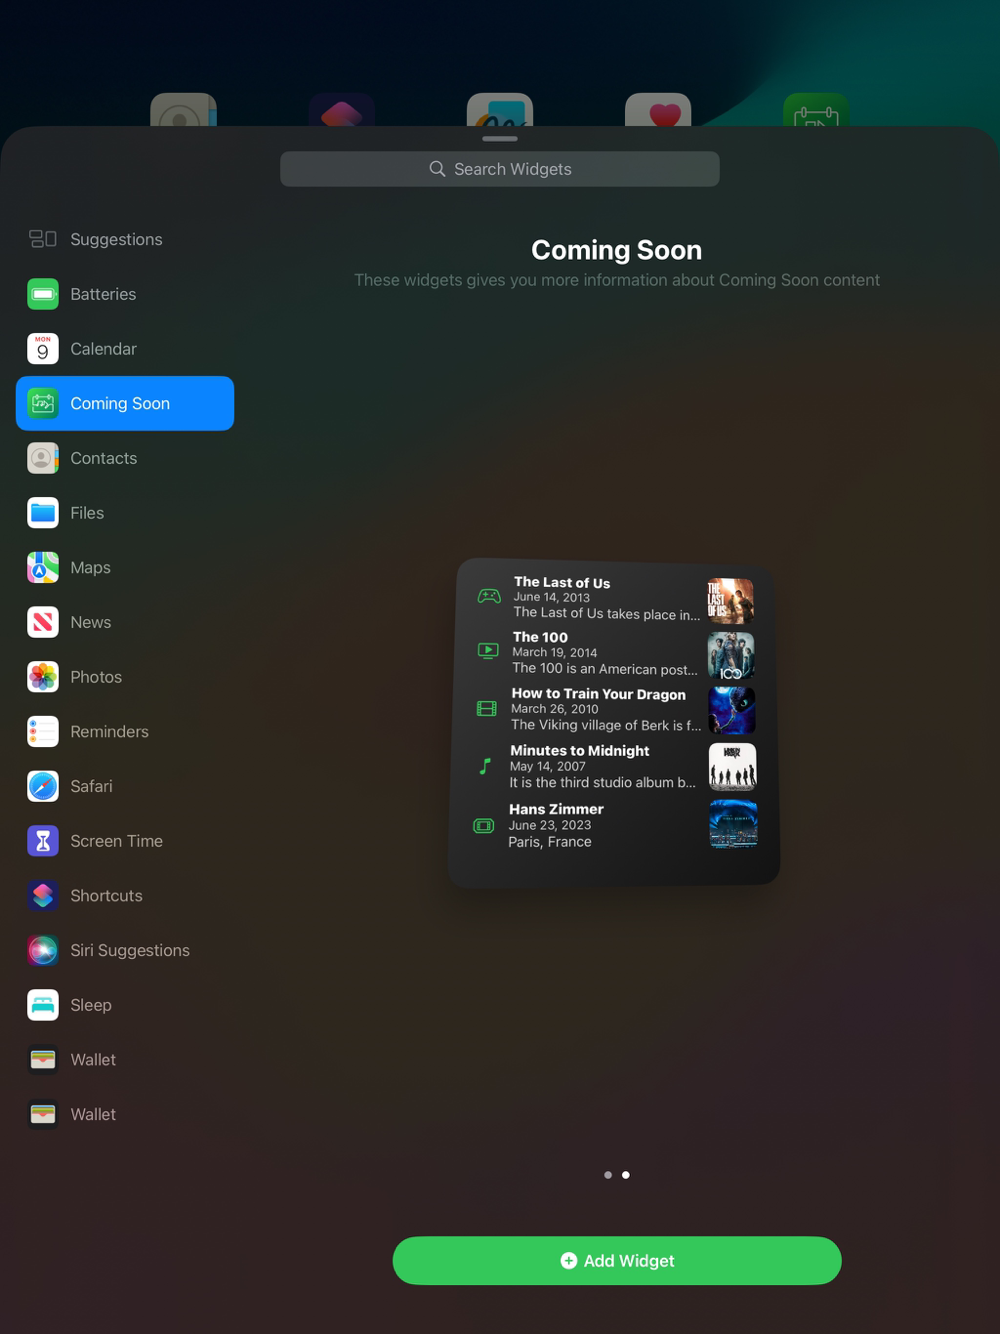Image resolution: width=1000 pixels, height=1334 pixels.
Task: Click the Batteries app icon
Action: coord(43,294)
